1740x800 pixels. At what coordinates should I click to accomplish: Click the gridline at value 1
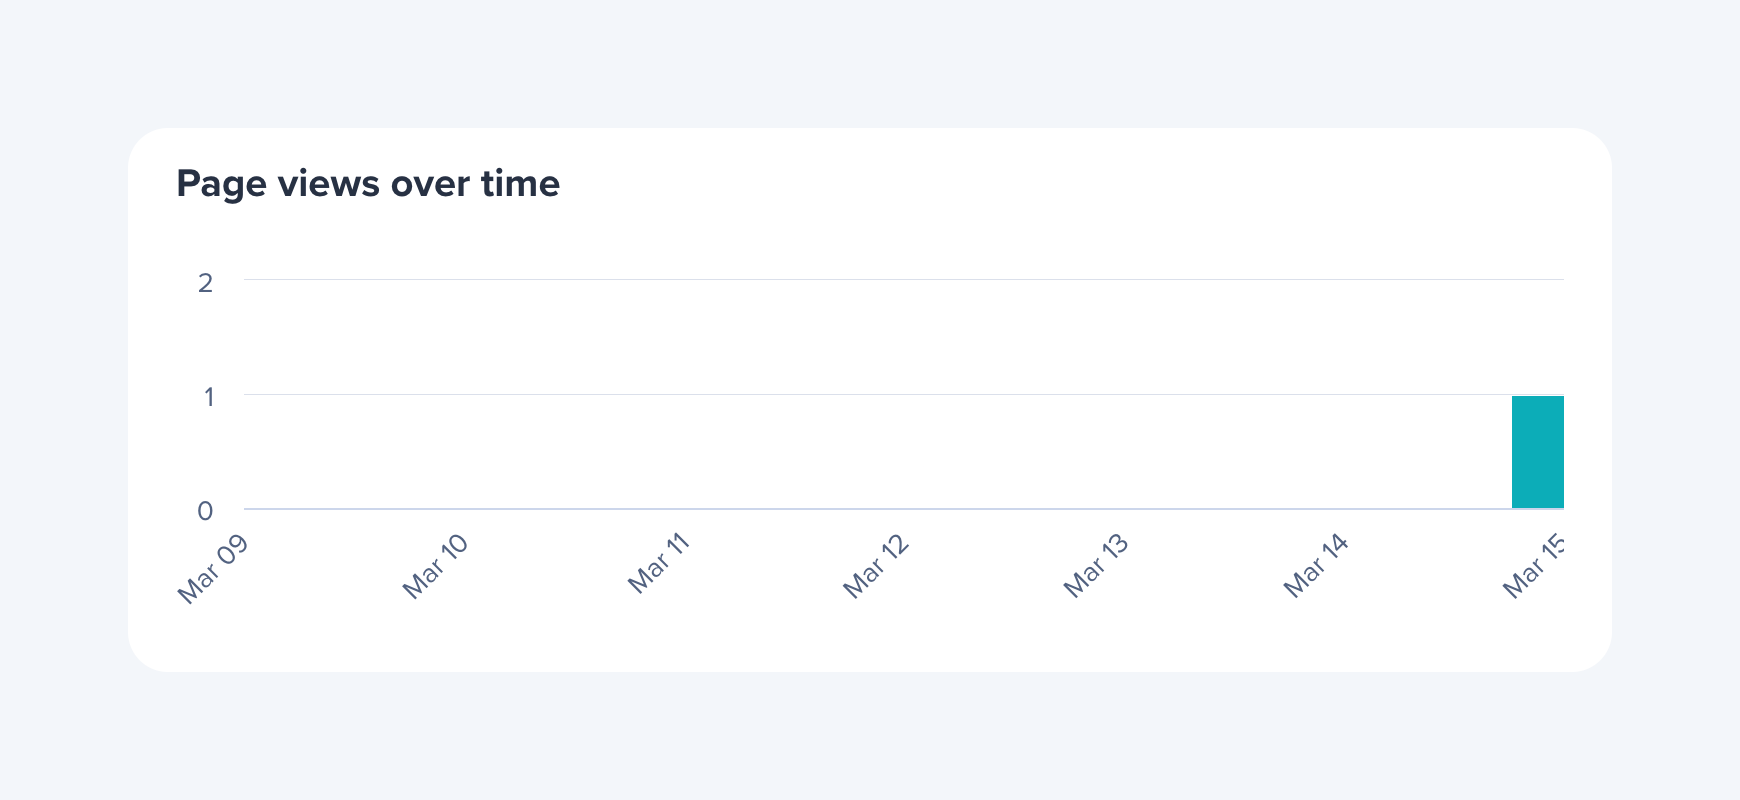coord(900,394)
